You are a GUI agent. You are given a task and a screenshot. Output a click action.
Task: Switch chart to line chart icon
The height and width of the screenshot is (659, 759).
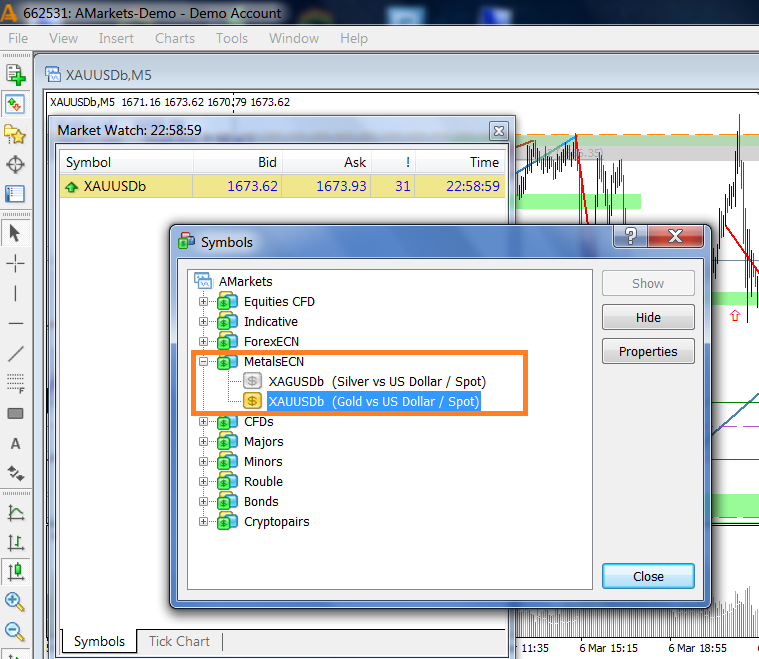[x=15, y=513]
